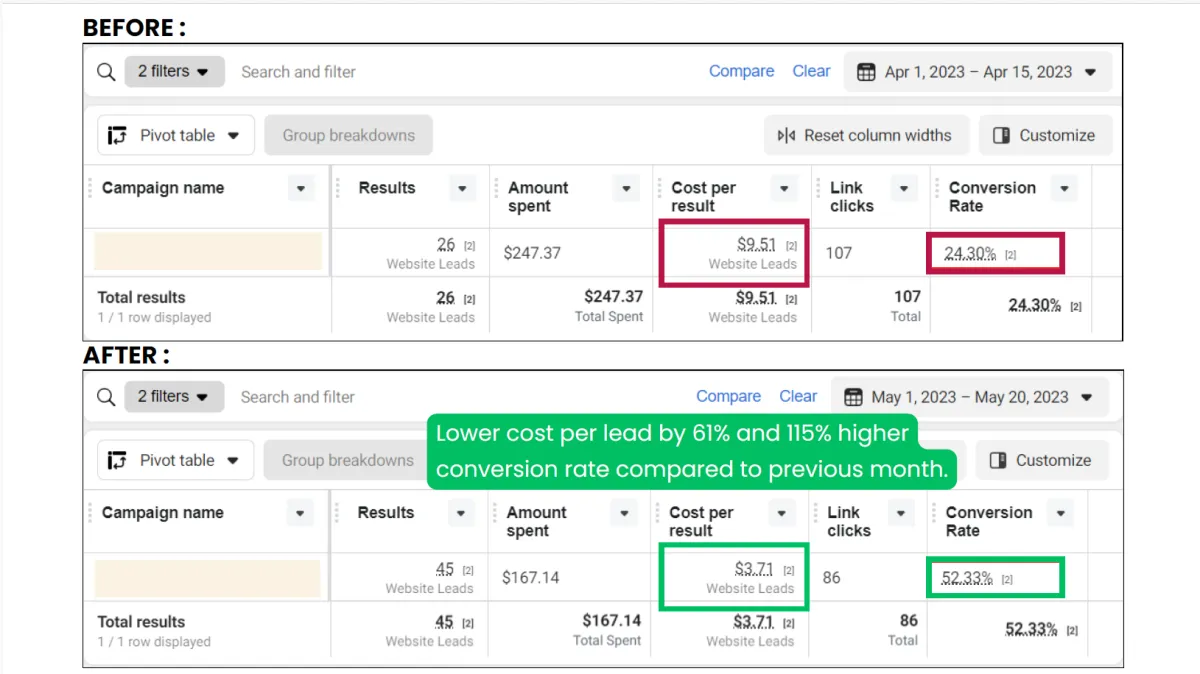Click $9.51 cost per result value
This screenshot has width=1200, height=674.
coord(756,244)
